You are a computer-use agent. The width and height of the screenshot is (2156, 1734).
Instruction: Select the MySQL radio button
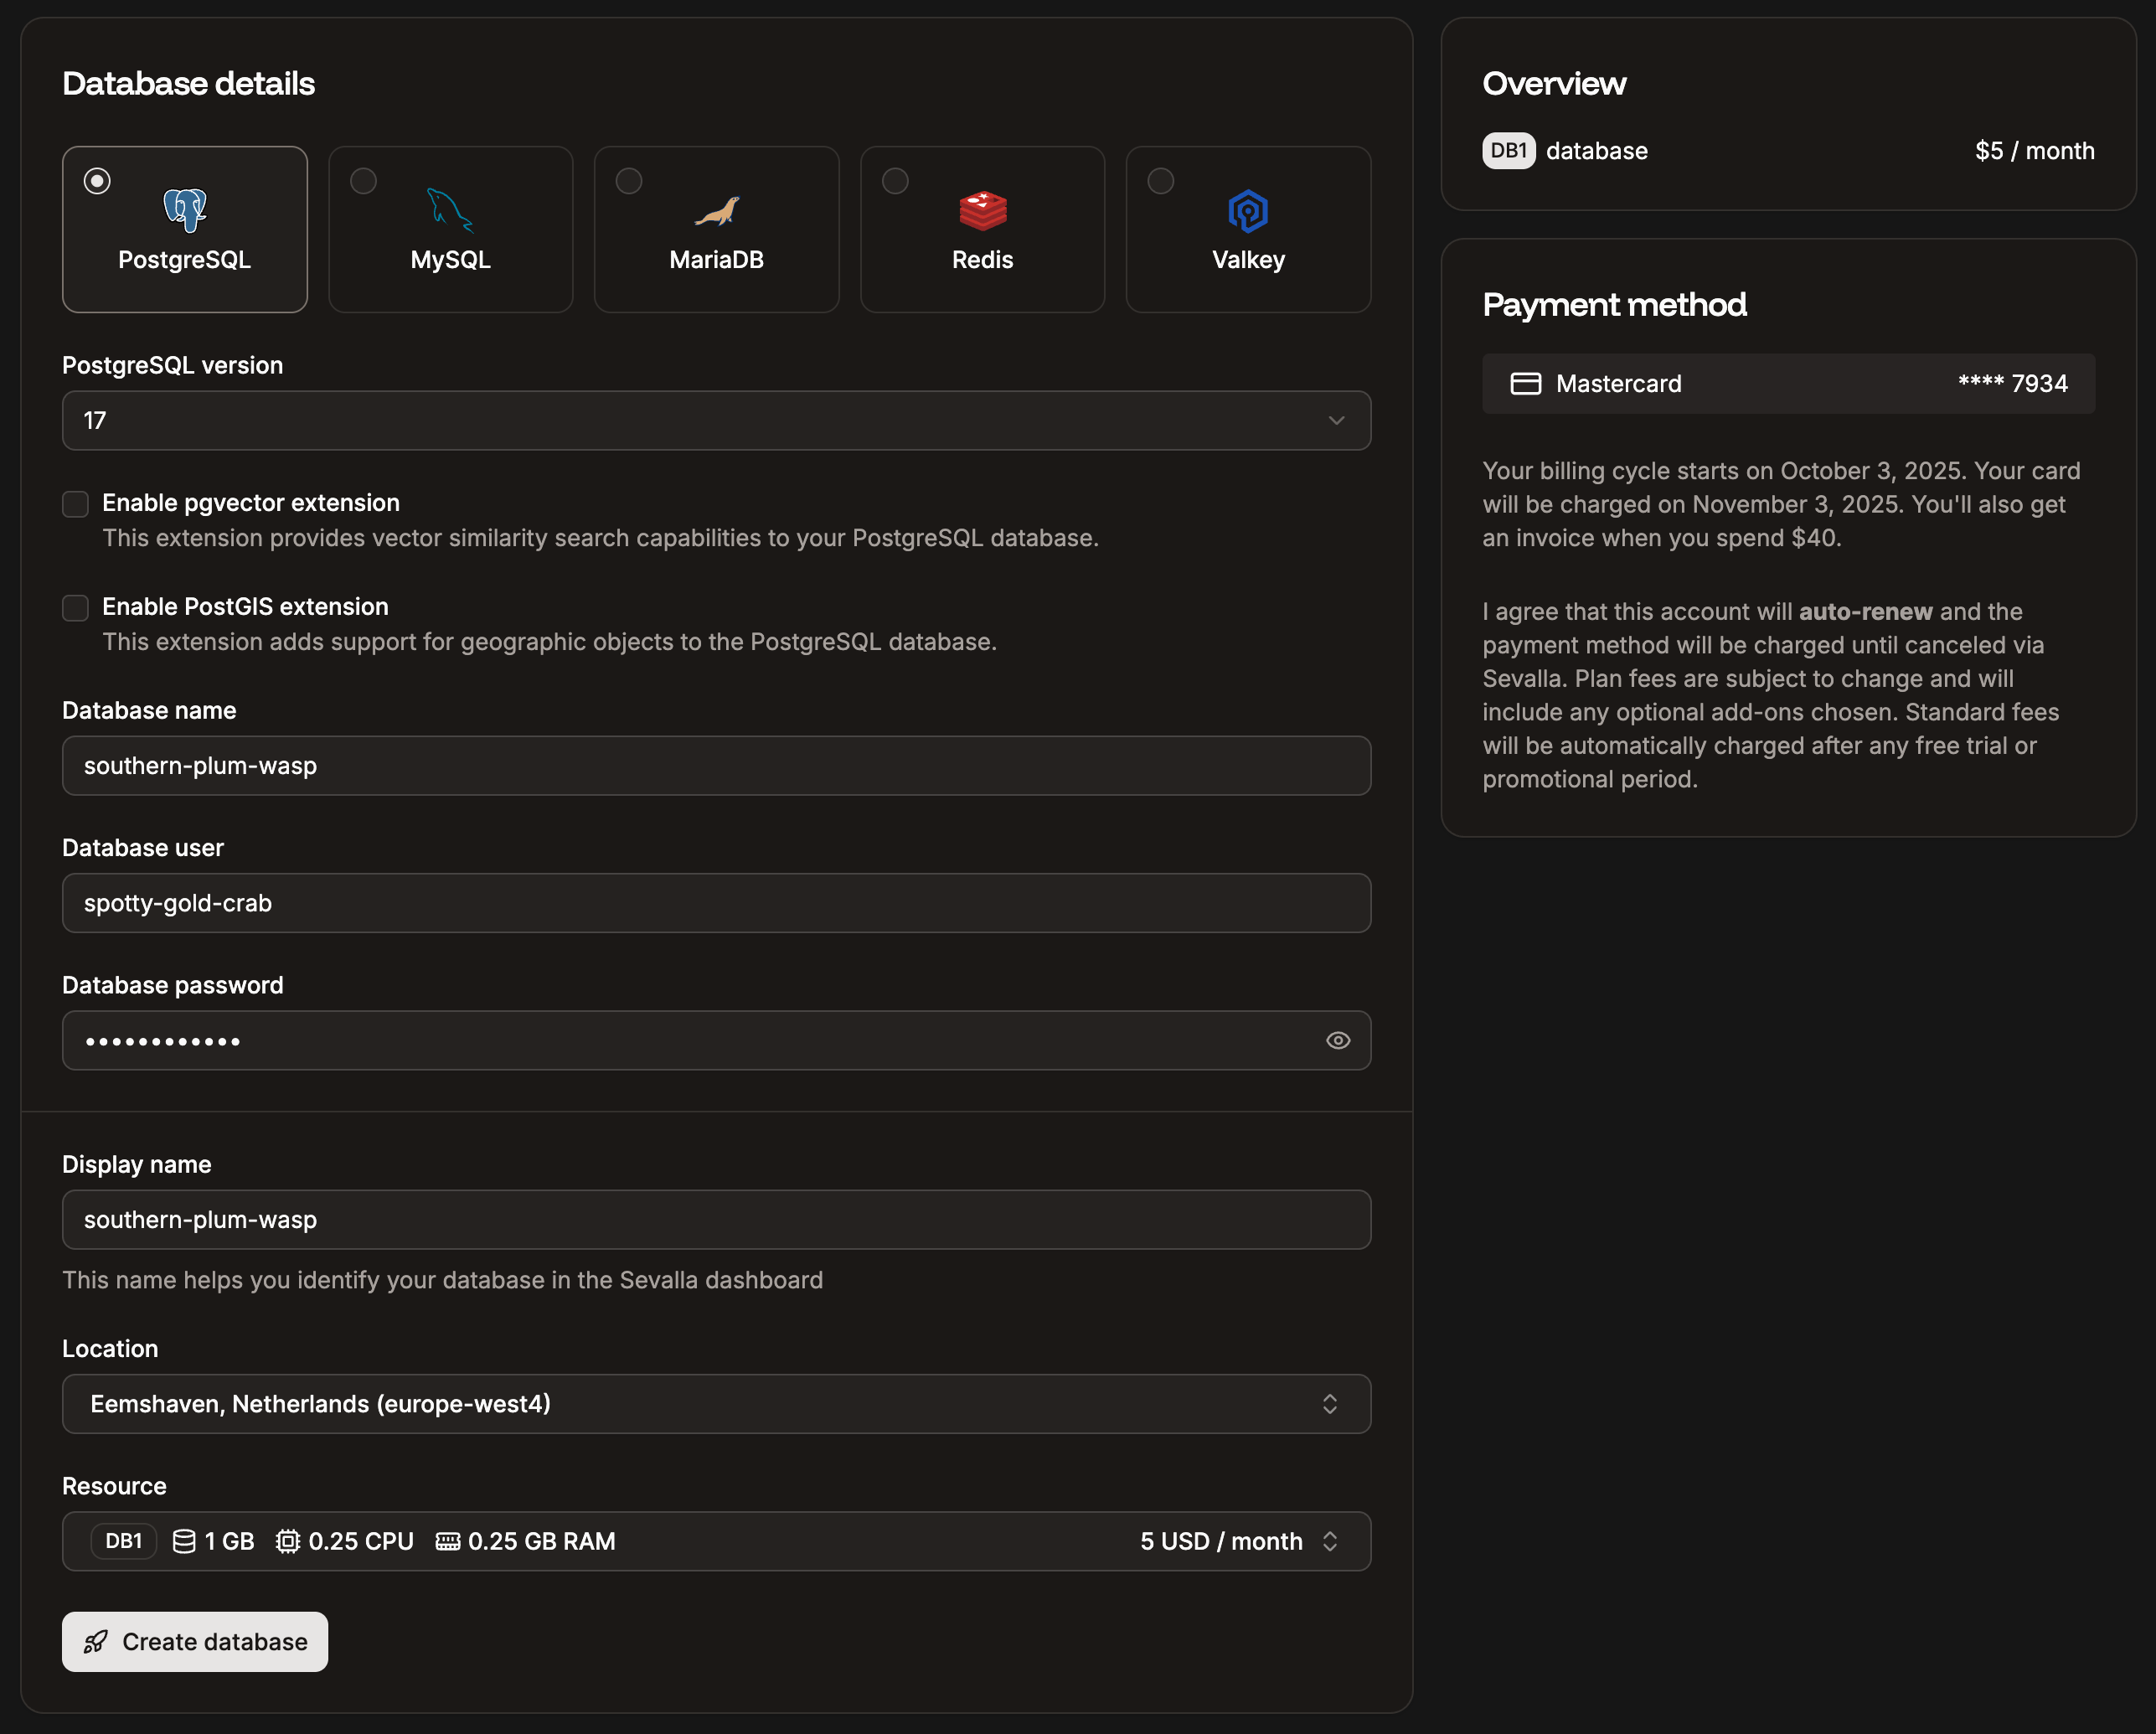[363, 181]
